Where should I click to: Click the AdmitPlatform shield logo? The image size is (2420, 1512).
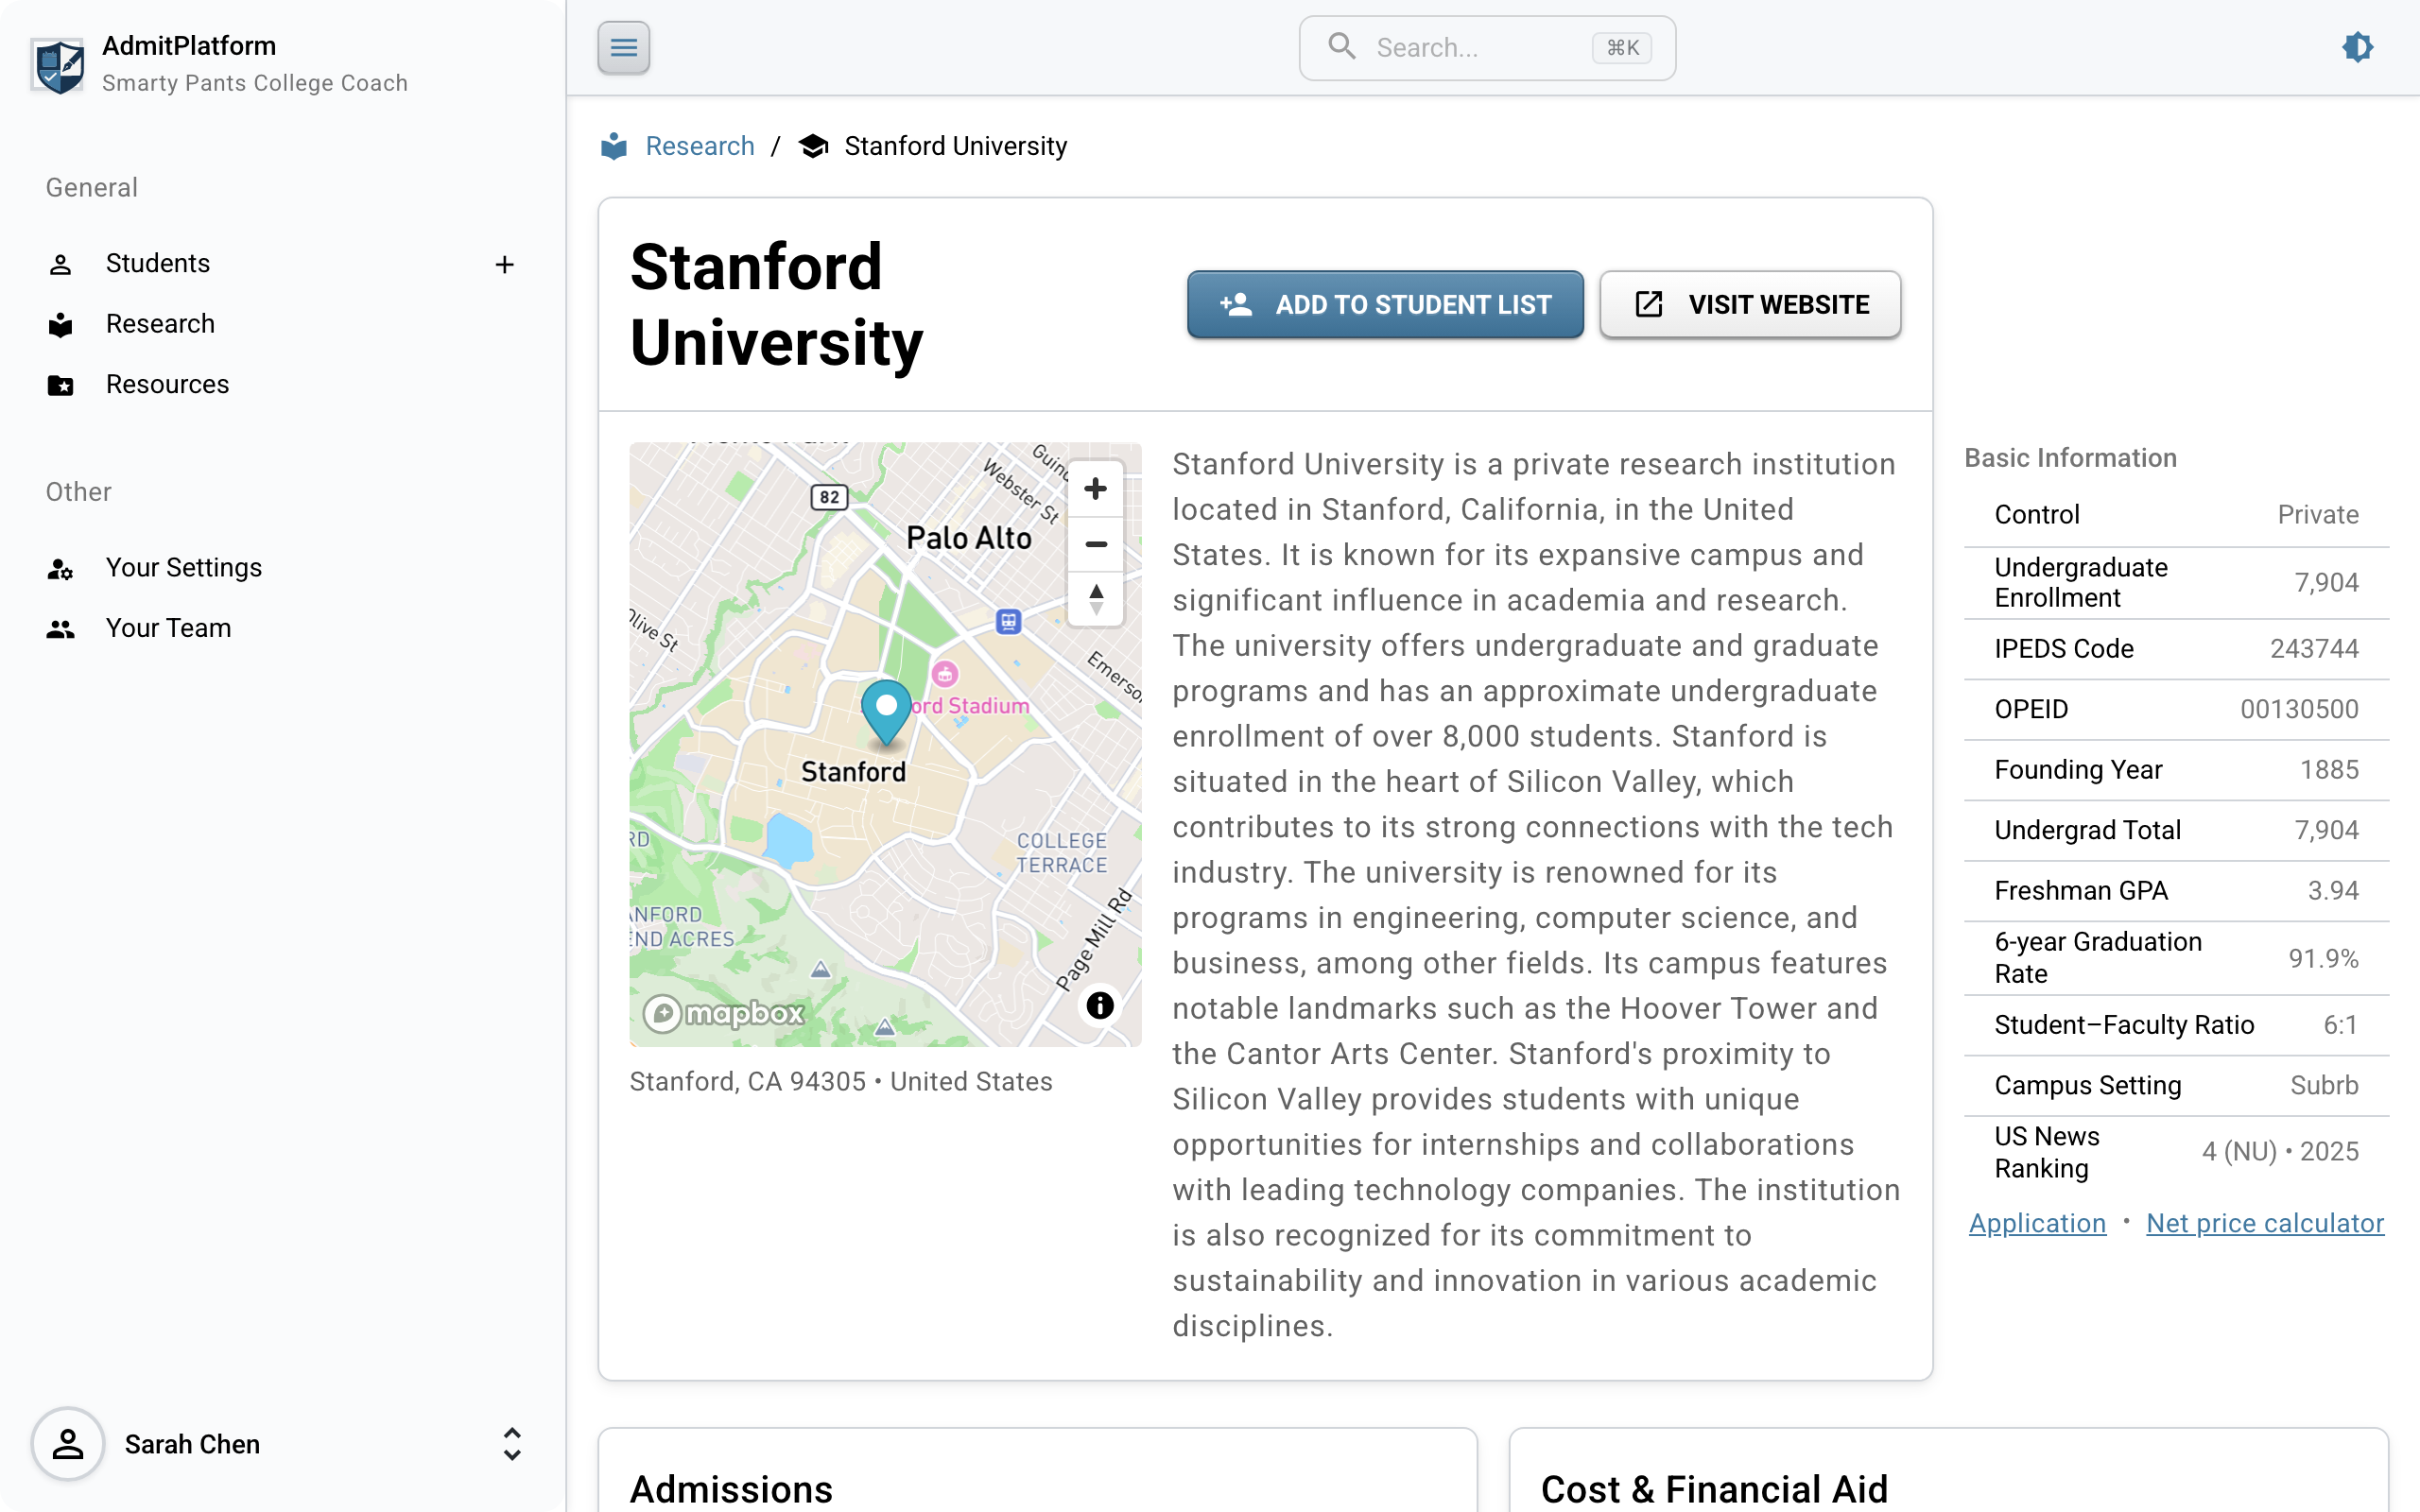(x=57, y=64)
